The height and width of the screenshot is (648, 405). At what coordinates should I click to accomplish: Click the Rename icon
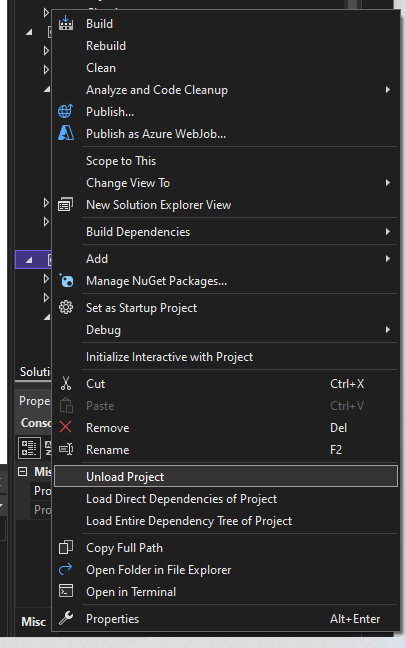[x=66, y=449]
